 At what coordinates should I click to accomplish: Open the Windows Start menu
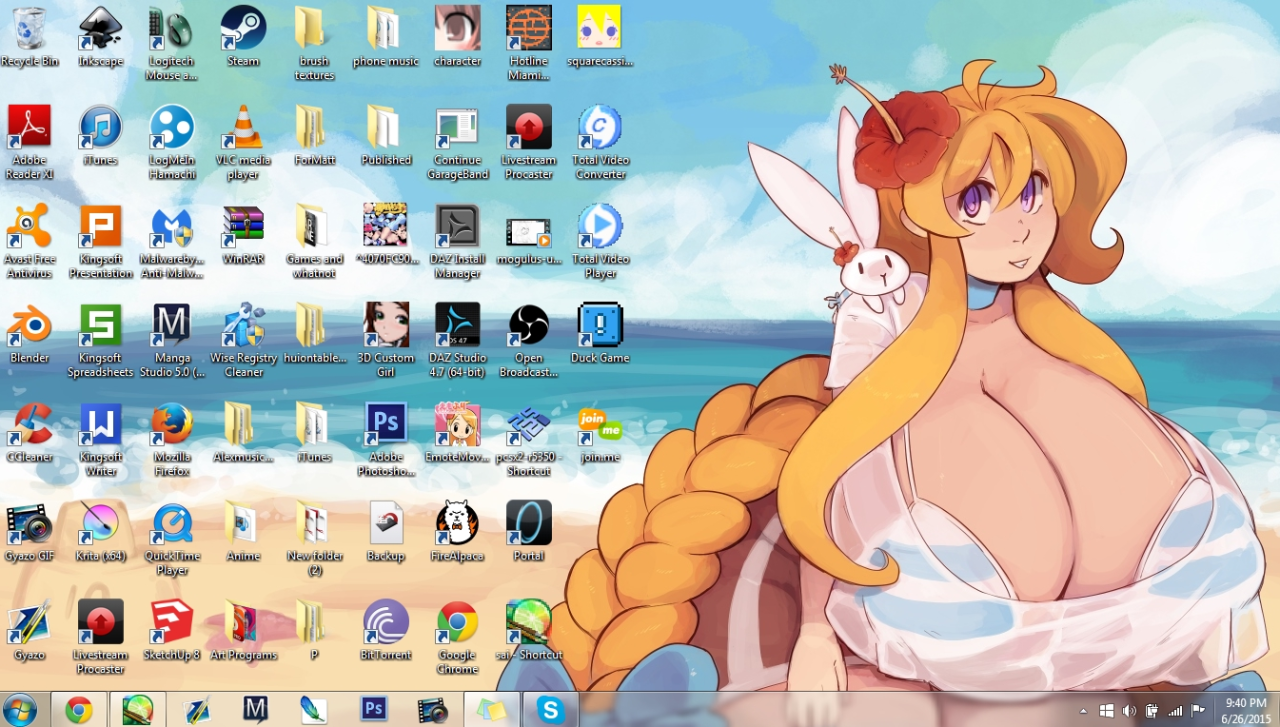[x=20, y=709]
